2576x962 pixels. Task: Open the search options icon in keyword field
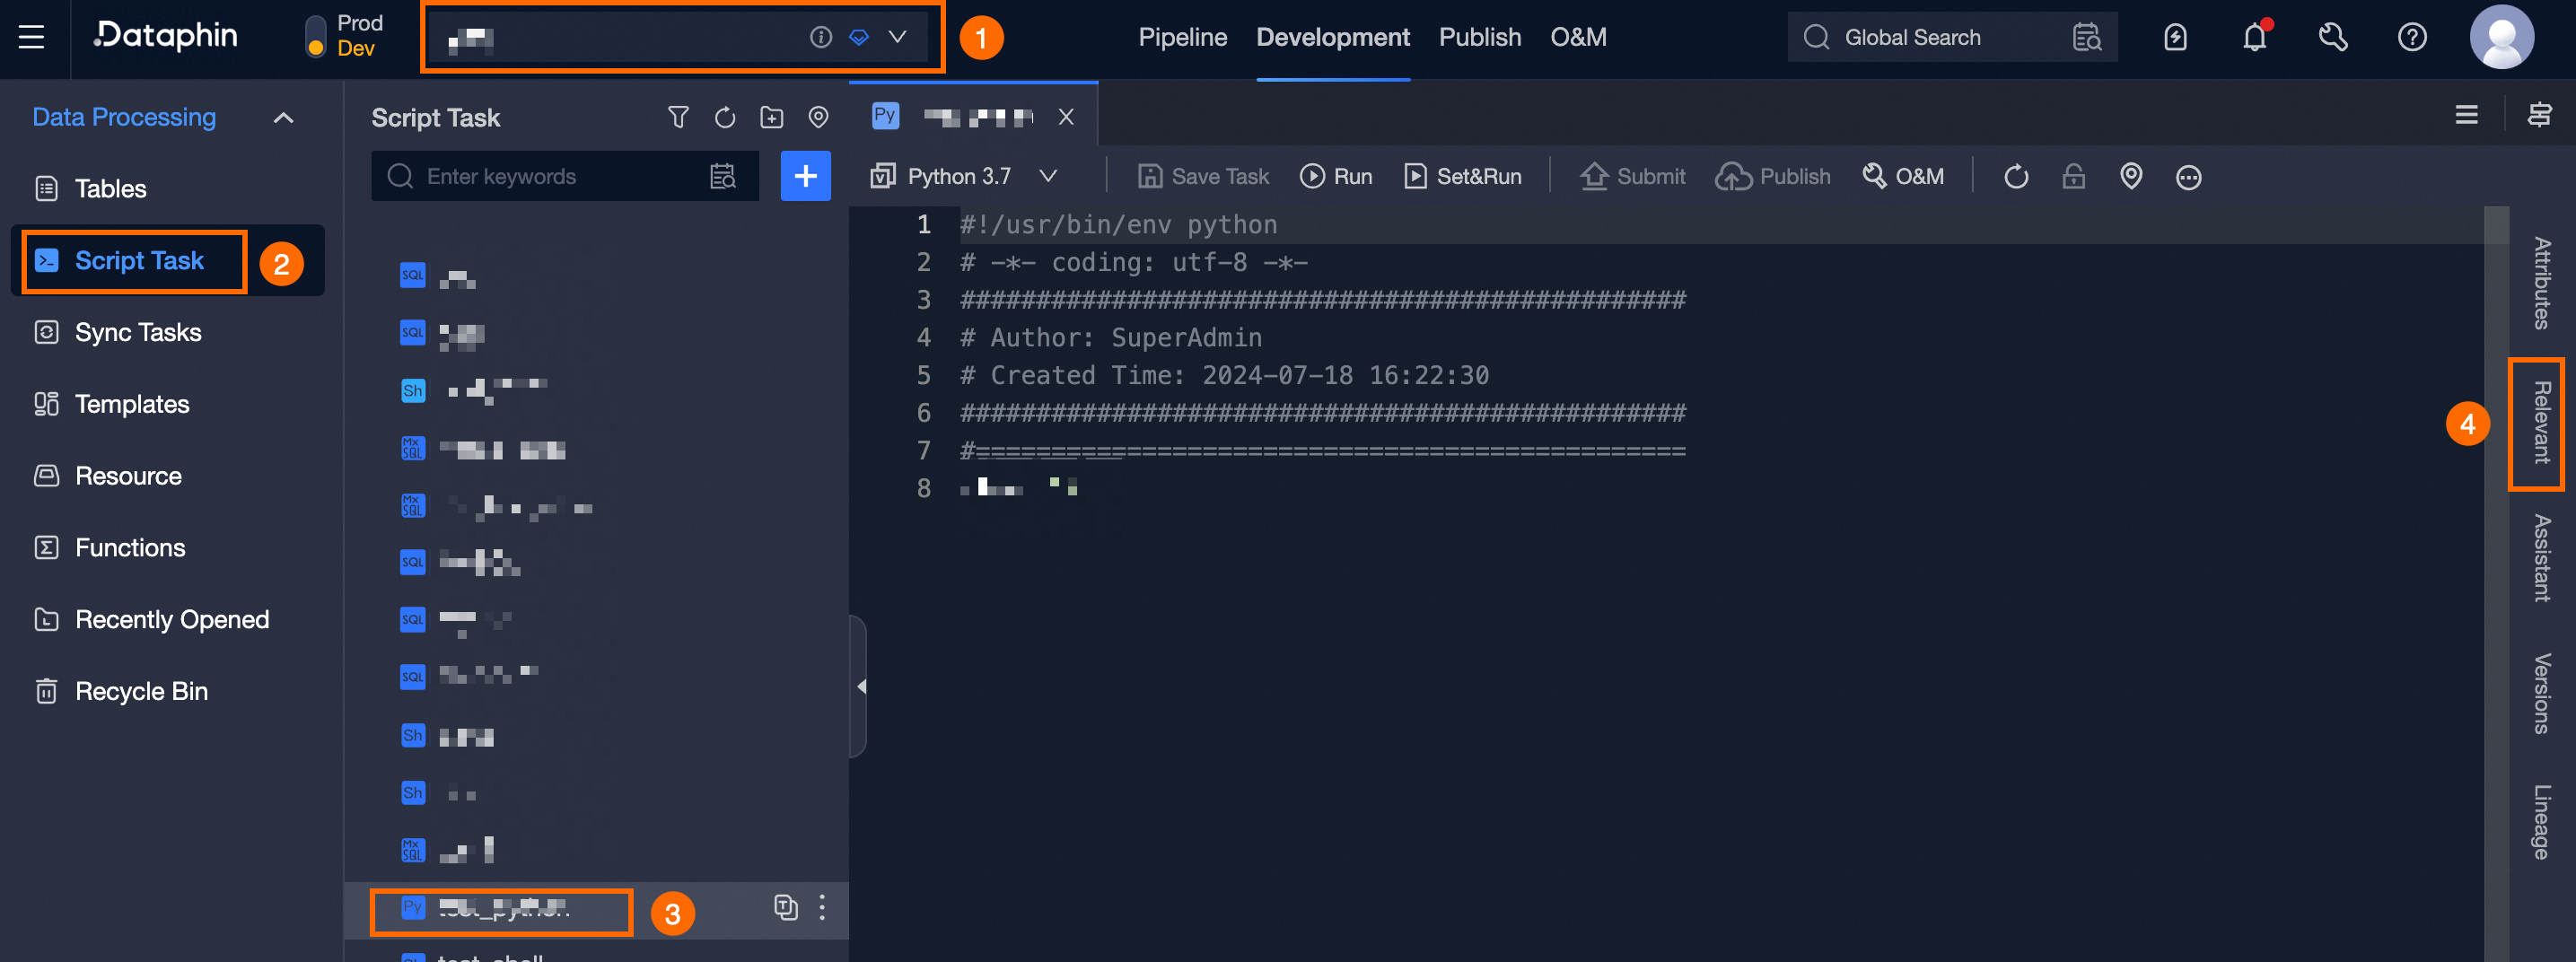(723, 176)
